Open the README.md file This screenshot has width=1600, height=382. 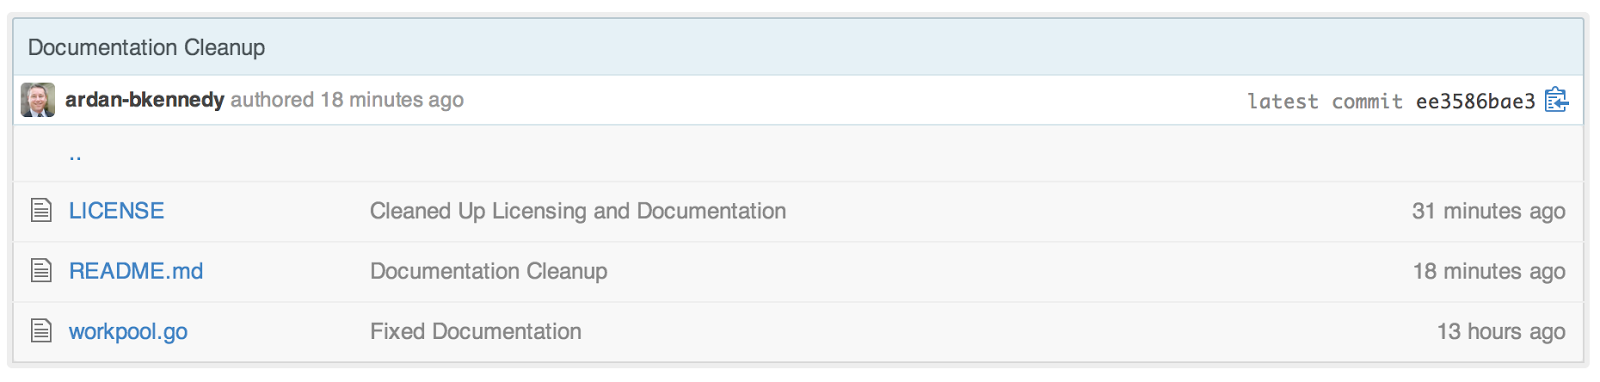pyautogui.click(x=136, y=271)
